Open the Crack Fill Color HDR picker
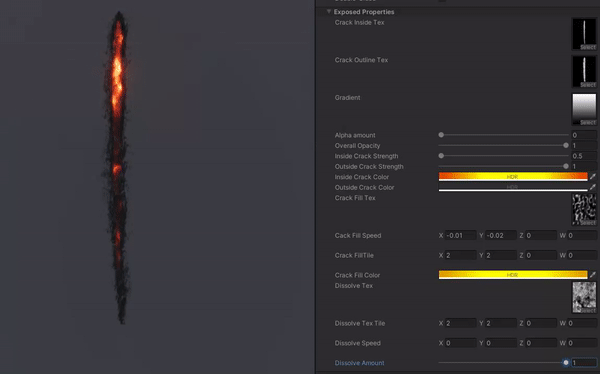 [513, 275]
